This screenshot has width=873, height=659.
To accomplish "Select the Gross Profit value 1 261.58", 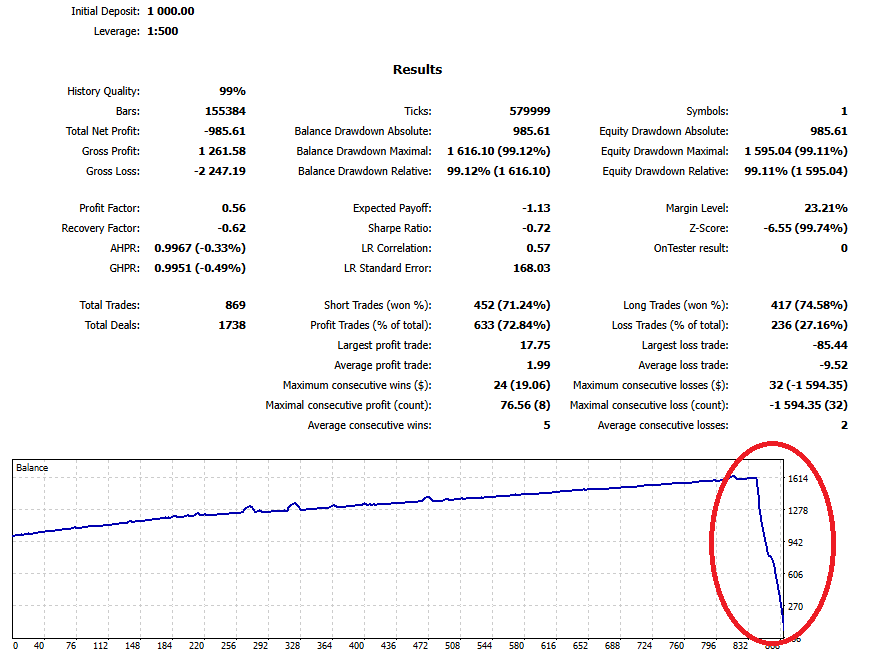I will tap(222, 151).
